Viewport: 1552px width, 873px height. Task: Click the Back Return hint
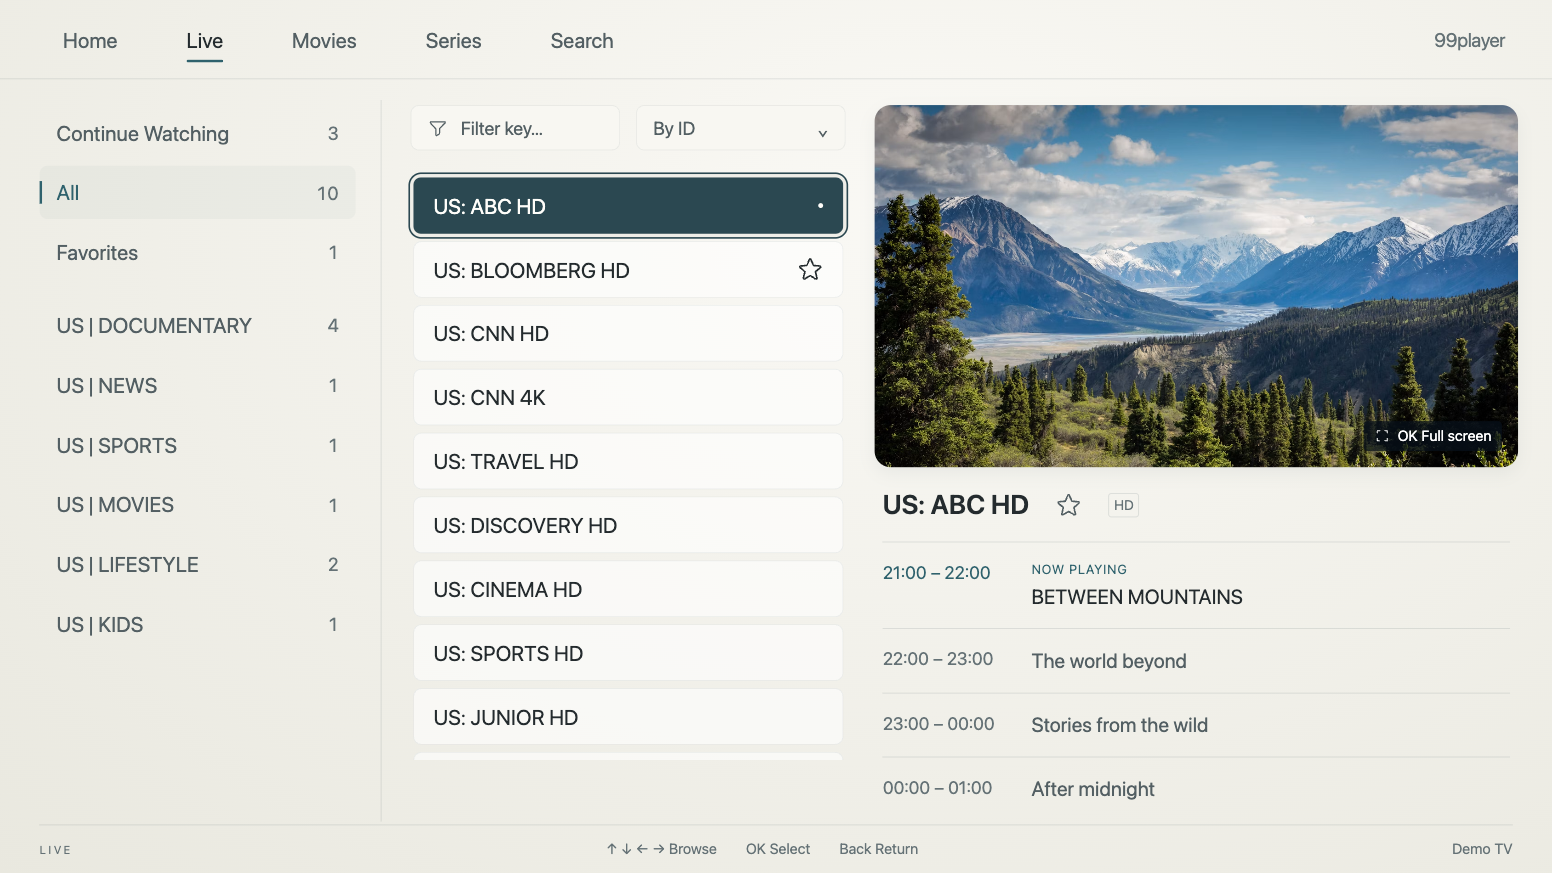[879, 849]
